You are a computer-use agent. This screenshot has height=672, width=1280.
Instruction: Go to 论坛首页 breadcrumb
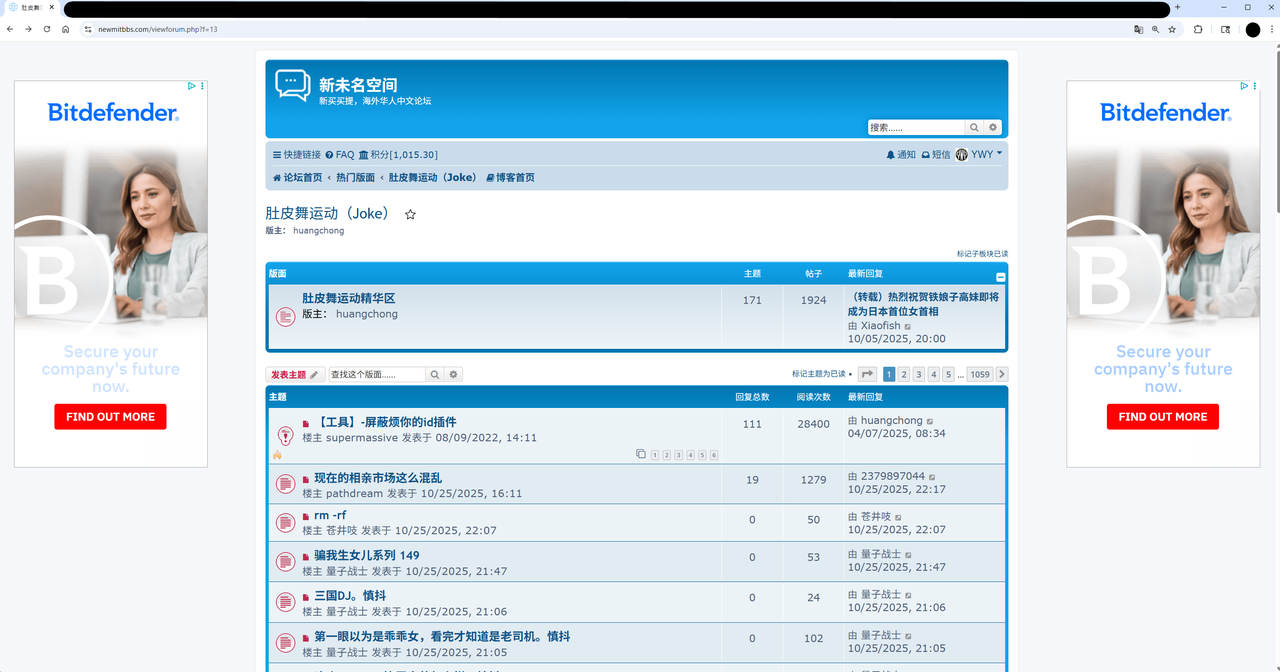coord(298,177)
